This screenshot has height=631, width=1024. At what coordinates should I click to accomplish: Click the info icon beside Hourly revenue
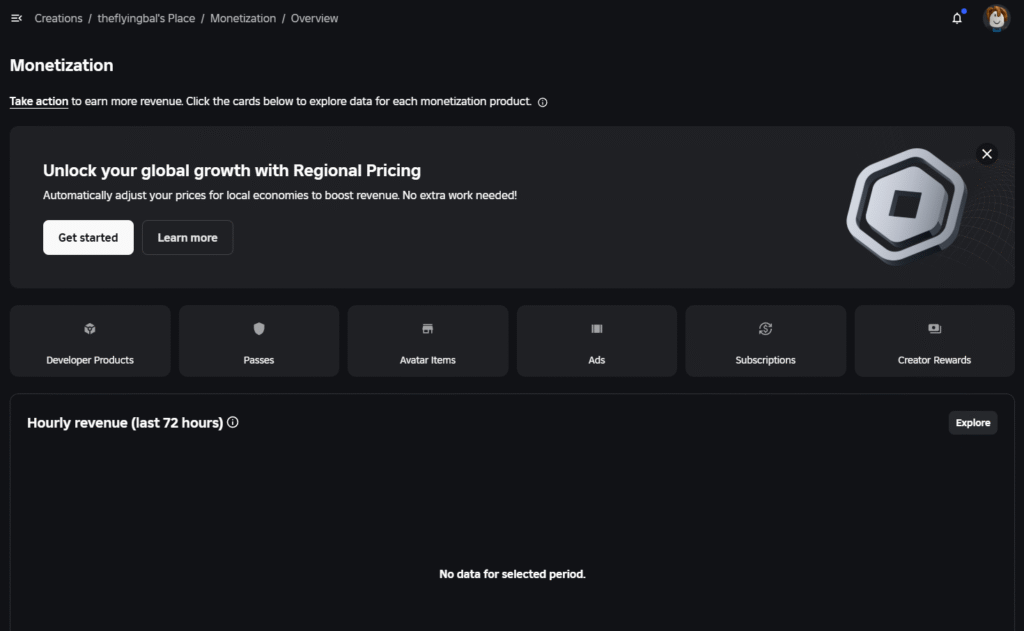[x=232, y=423]
